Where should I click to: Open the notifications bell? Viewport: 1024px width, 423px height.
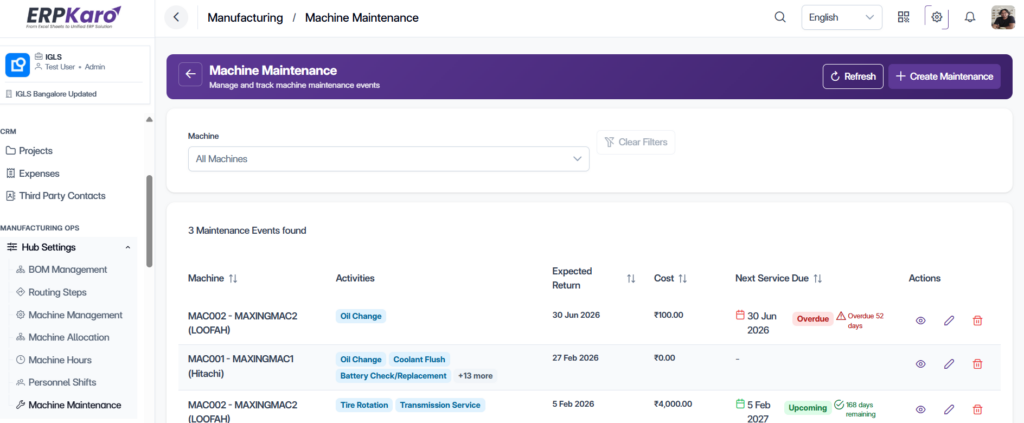(x=970, y=18)
